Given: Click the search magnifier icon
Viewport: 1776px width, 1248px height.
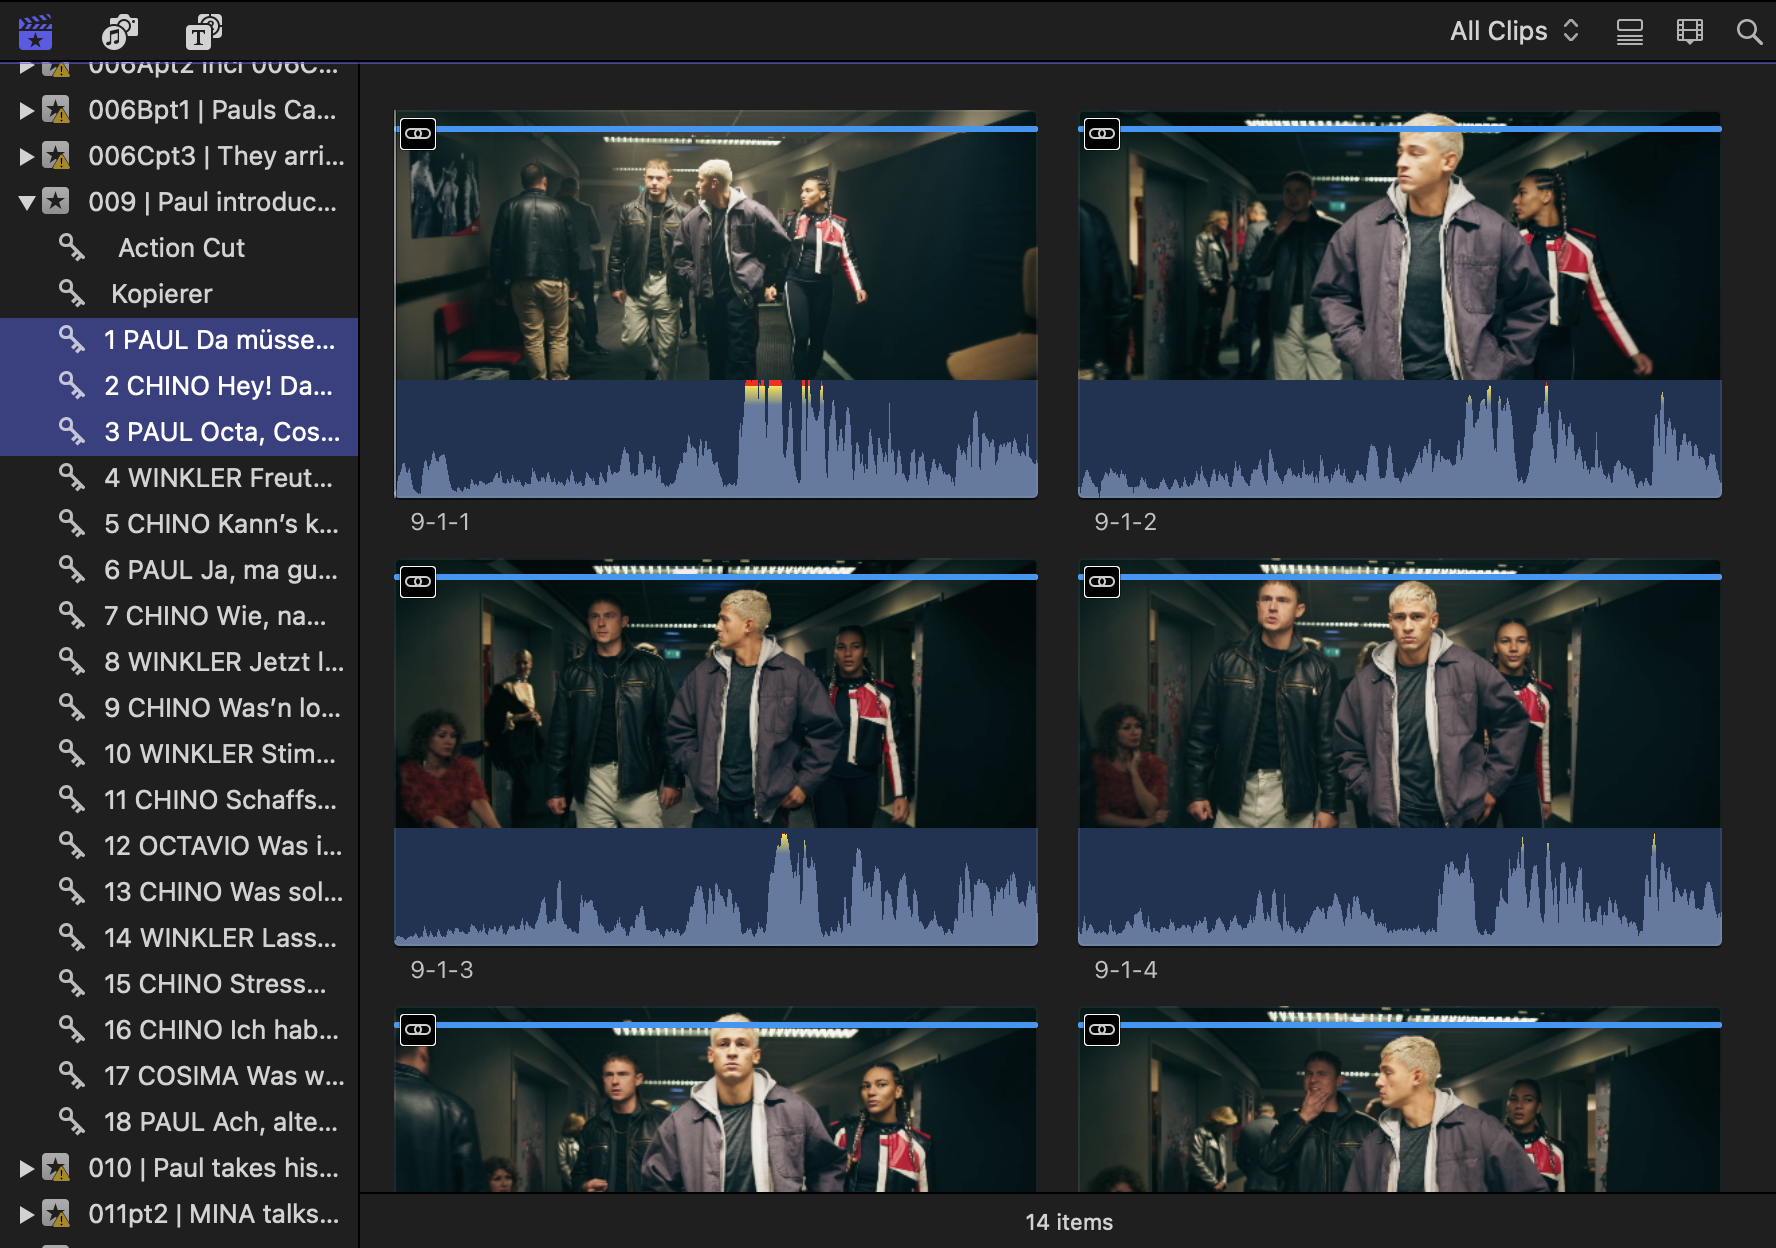Looking at the screenshot, I should [1749, 32].
